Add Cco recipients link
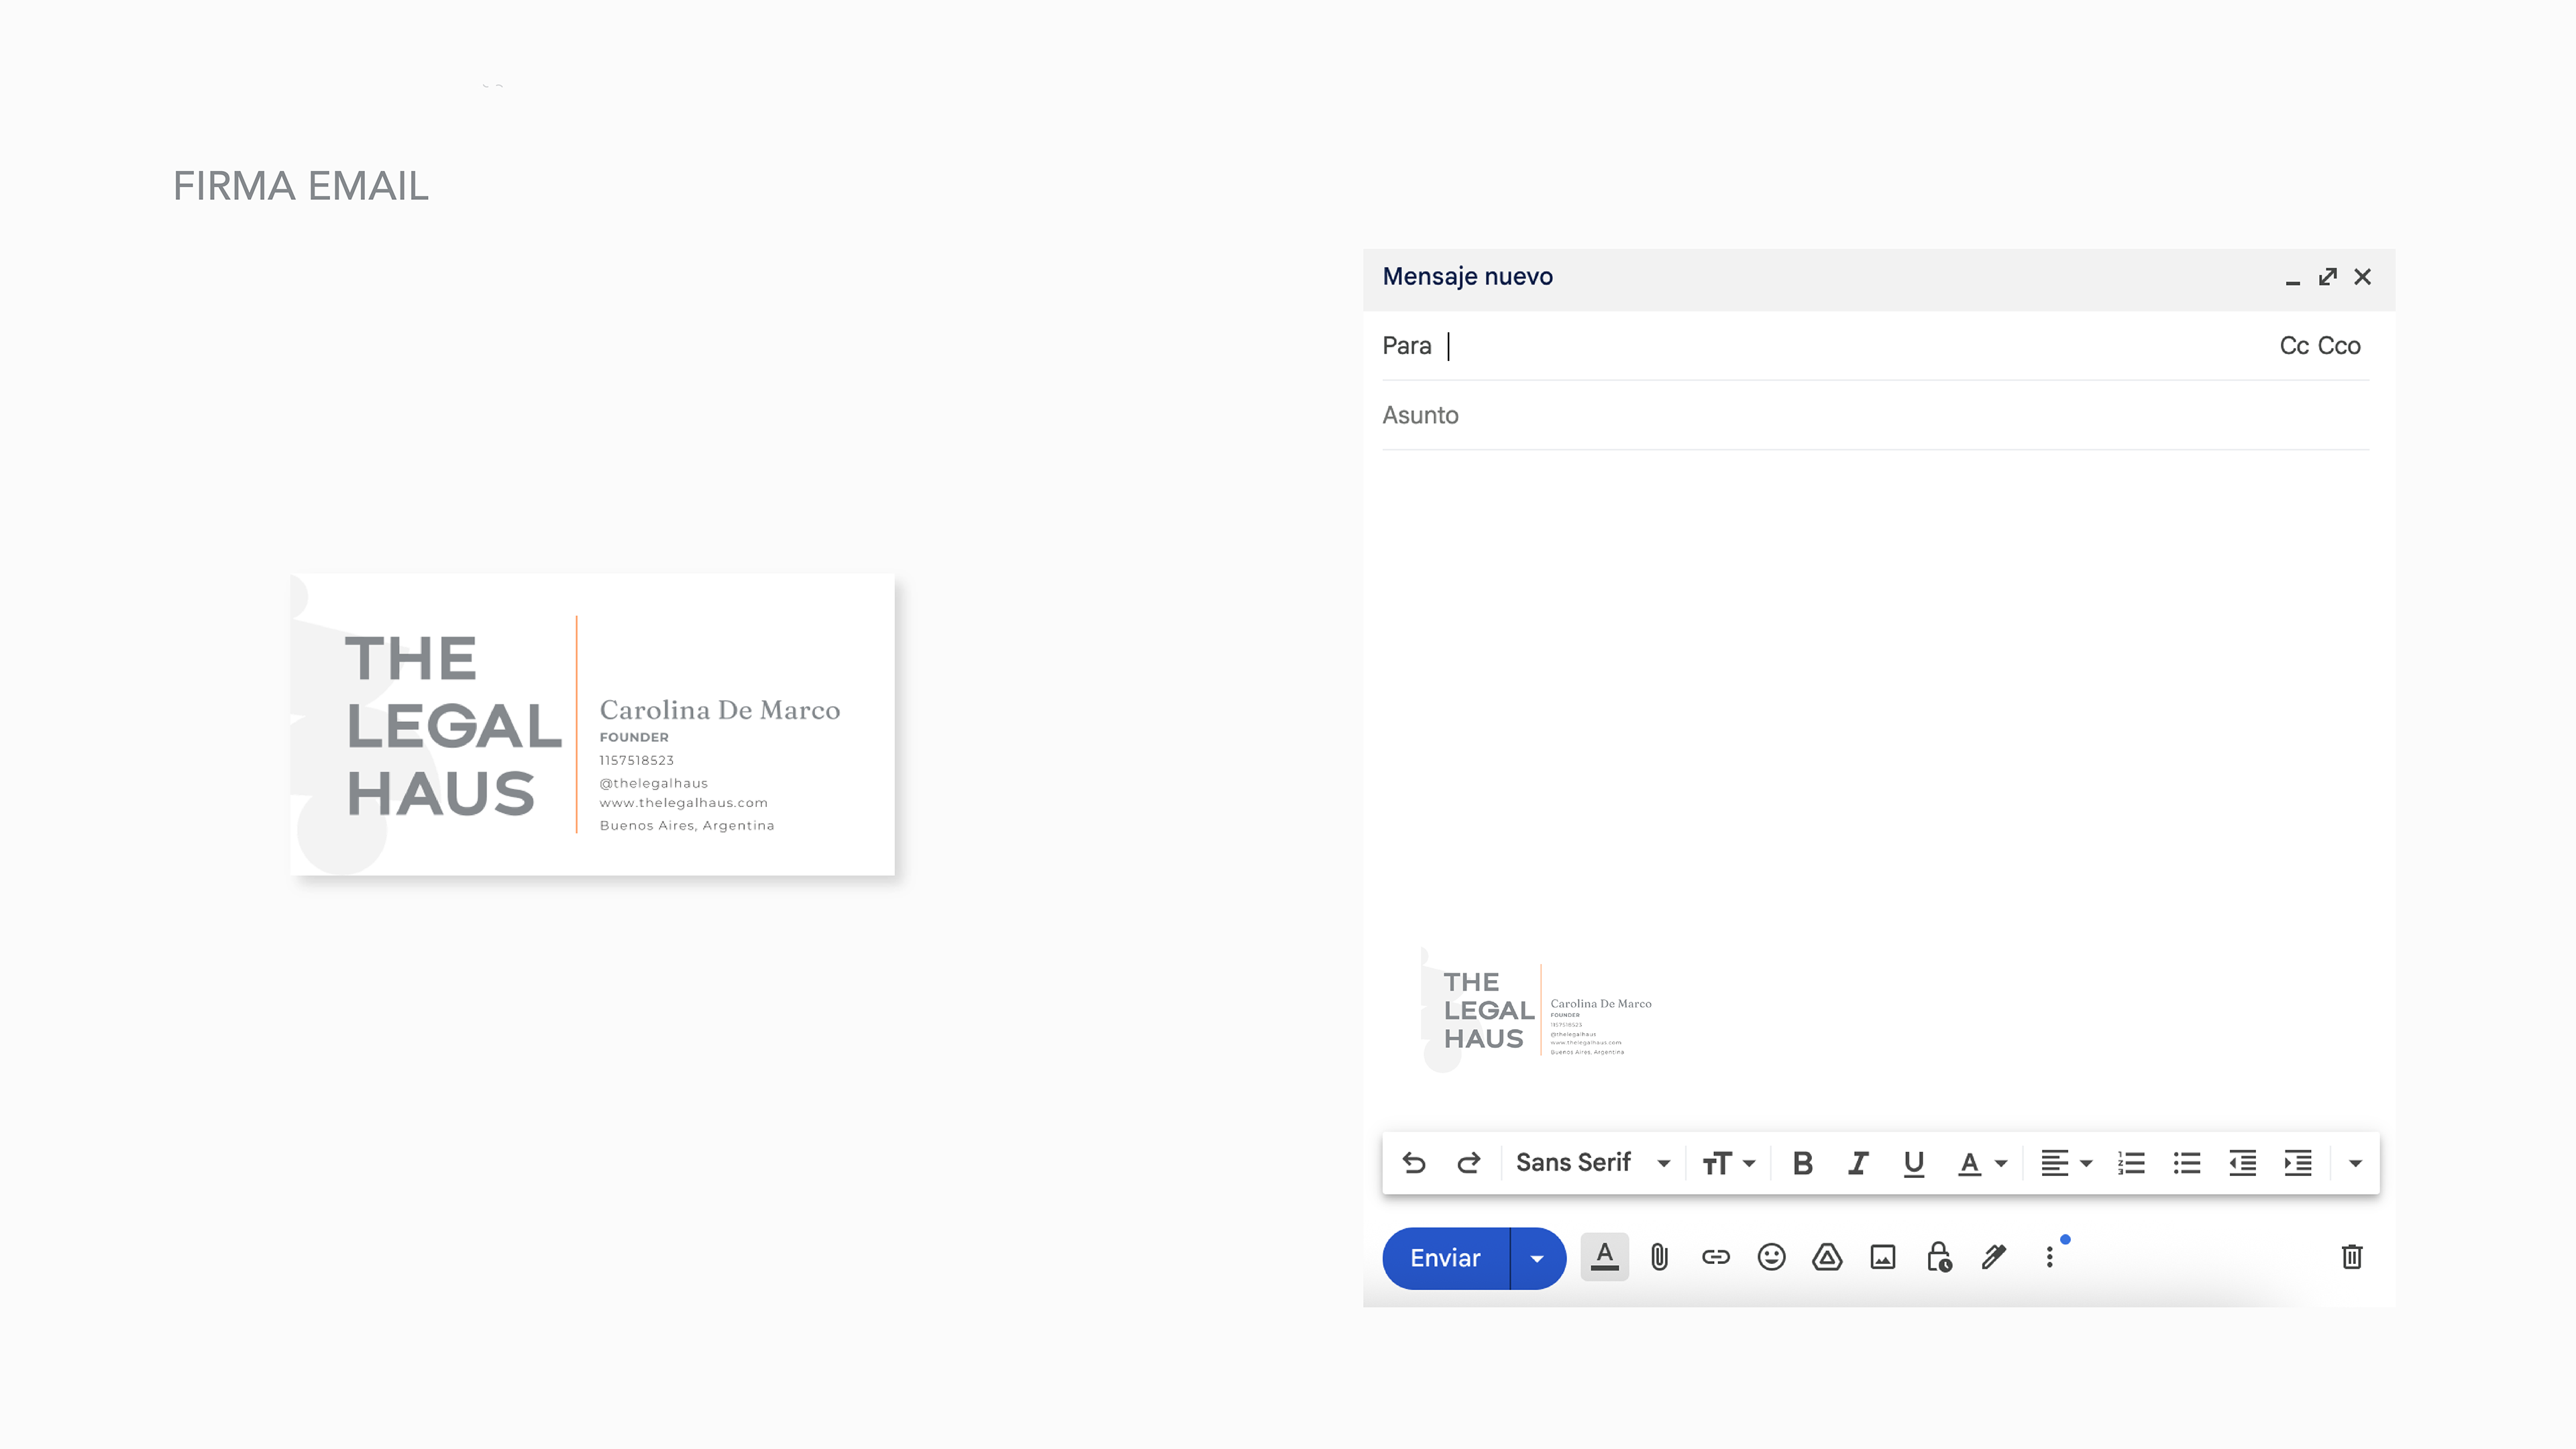The width and height of the screenshot is (2576, 1449). click(2339, 346)
